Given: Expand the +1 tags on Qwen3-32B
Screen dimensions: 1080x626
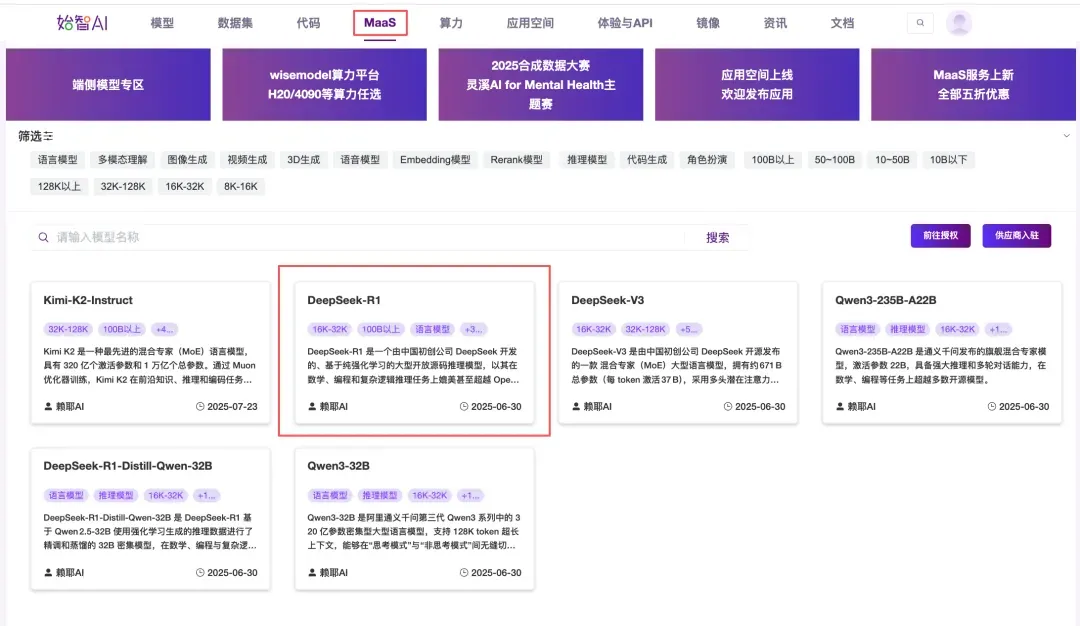Looking at the screenshot, I should click(470, 495).
